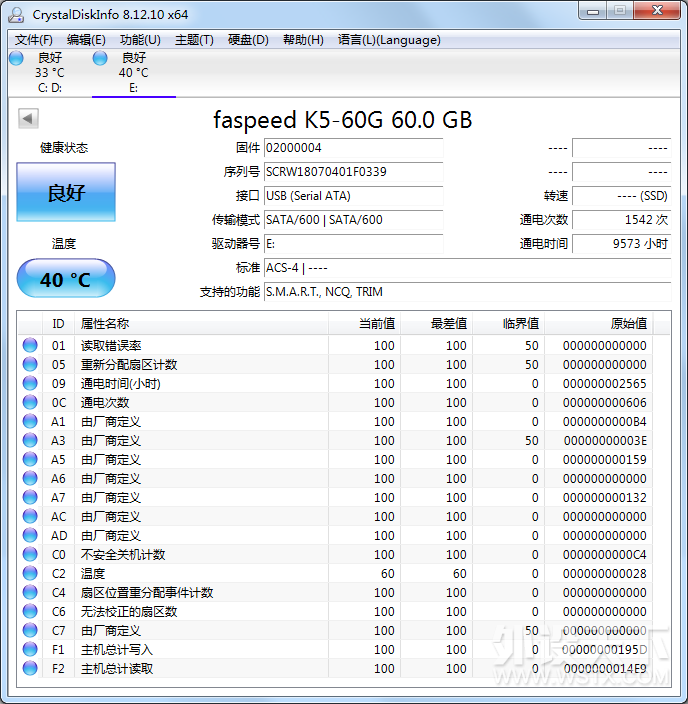Click the power-on count field 1542 次

point(622,220)
